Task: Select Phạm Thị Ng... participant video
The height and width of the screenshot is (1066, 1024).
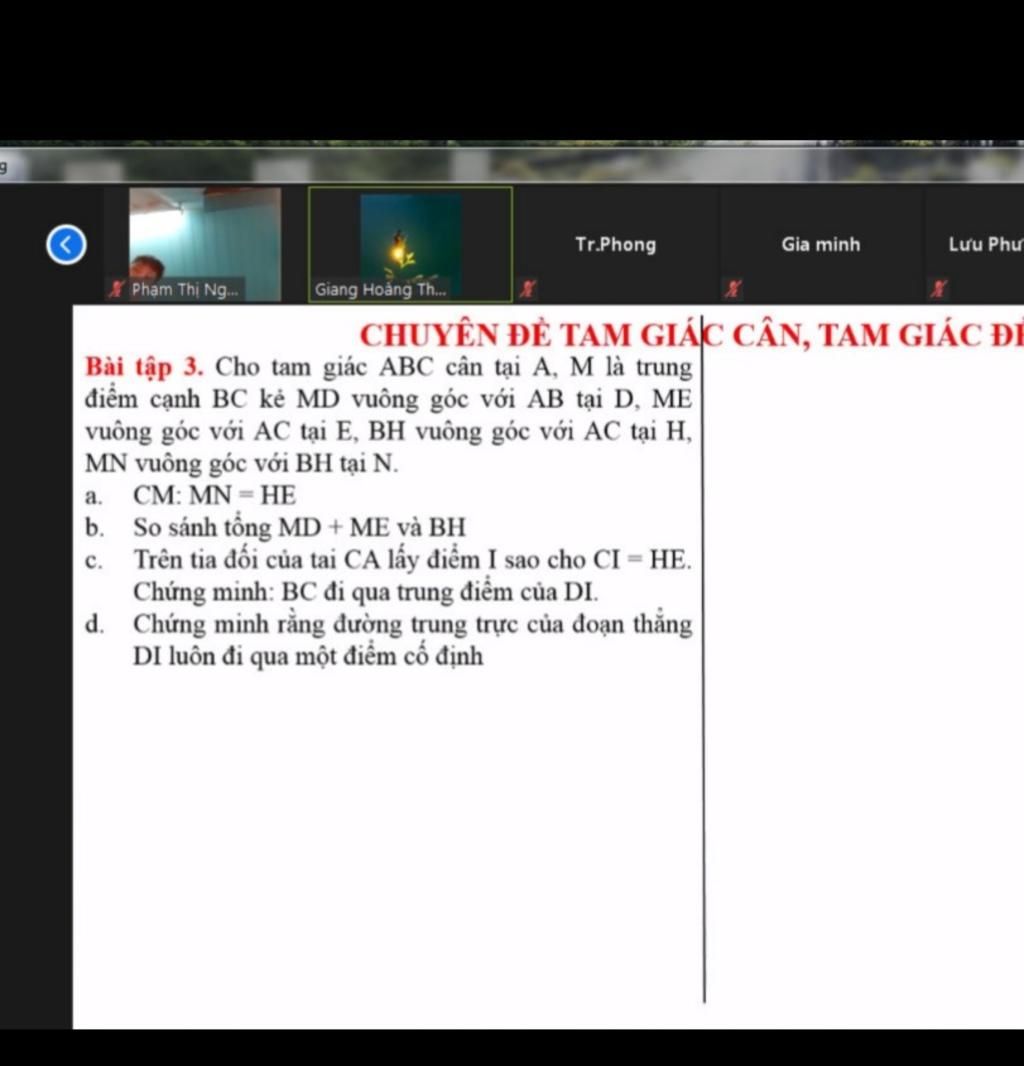Action: click(205, 244)
